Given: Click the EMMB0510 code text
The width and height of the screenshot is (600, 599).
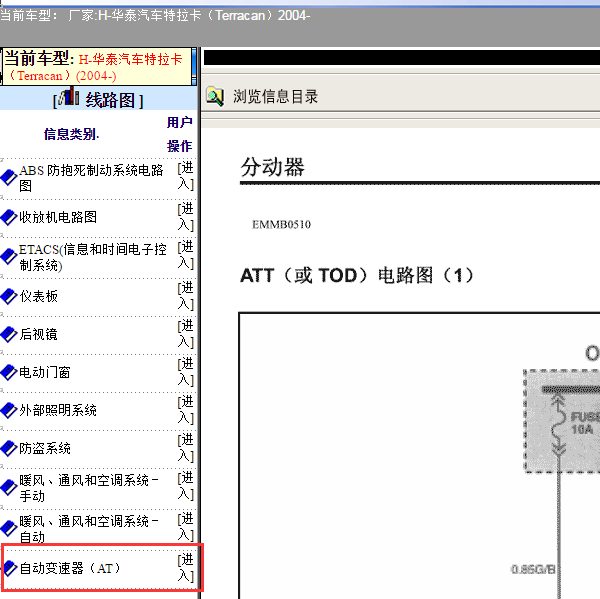Looking at the screenshot, I should point(281,224).
